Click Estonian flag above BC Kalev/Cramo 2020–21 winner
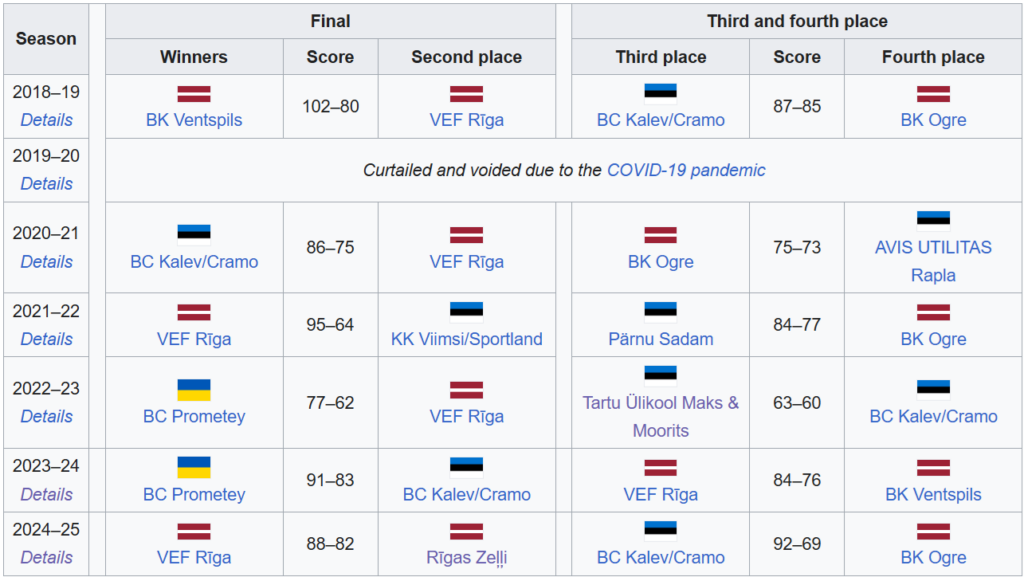1024x577 pixels. pos(194,235)
